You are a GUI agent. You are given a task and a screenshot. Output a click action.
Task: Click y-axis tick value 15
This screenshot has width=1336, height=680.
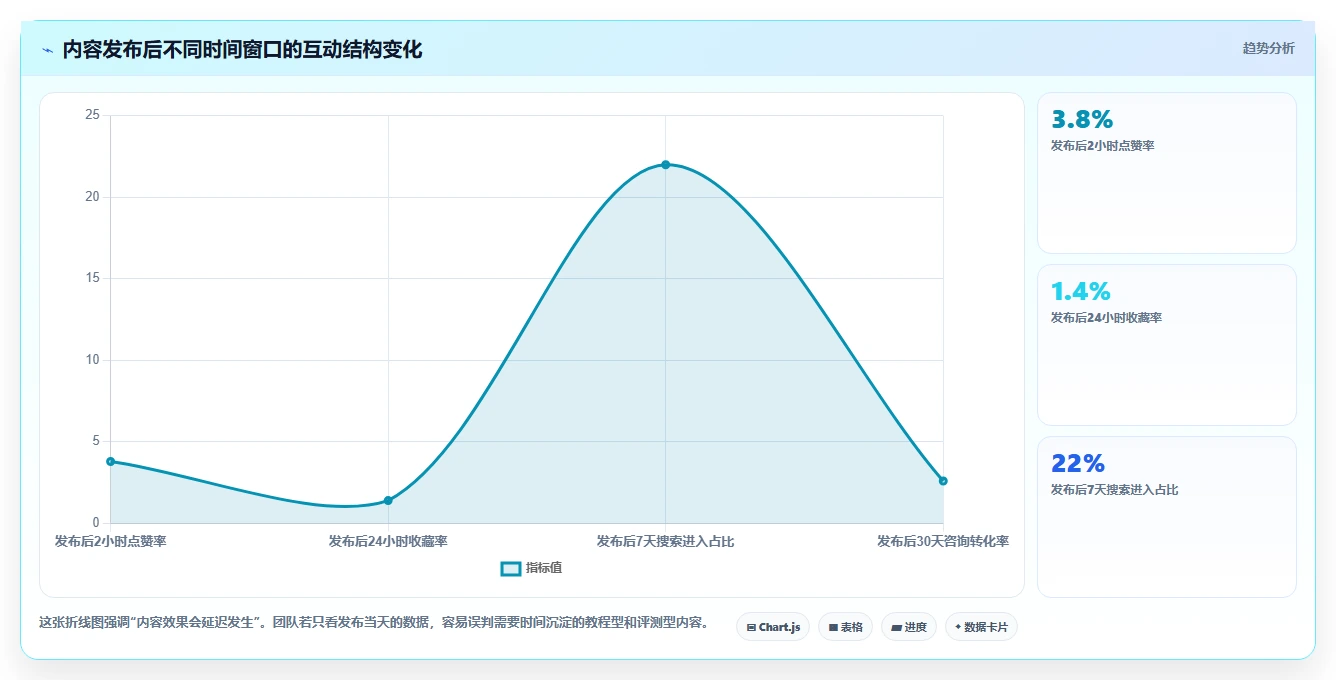coord(92,278)
